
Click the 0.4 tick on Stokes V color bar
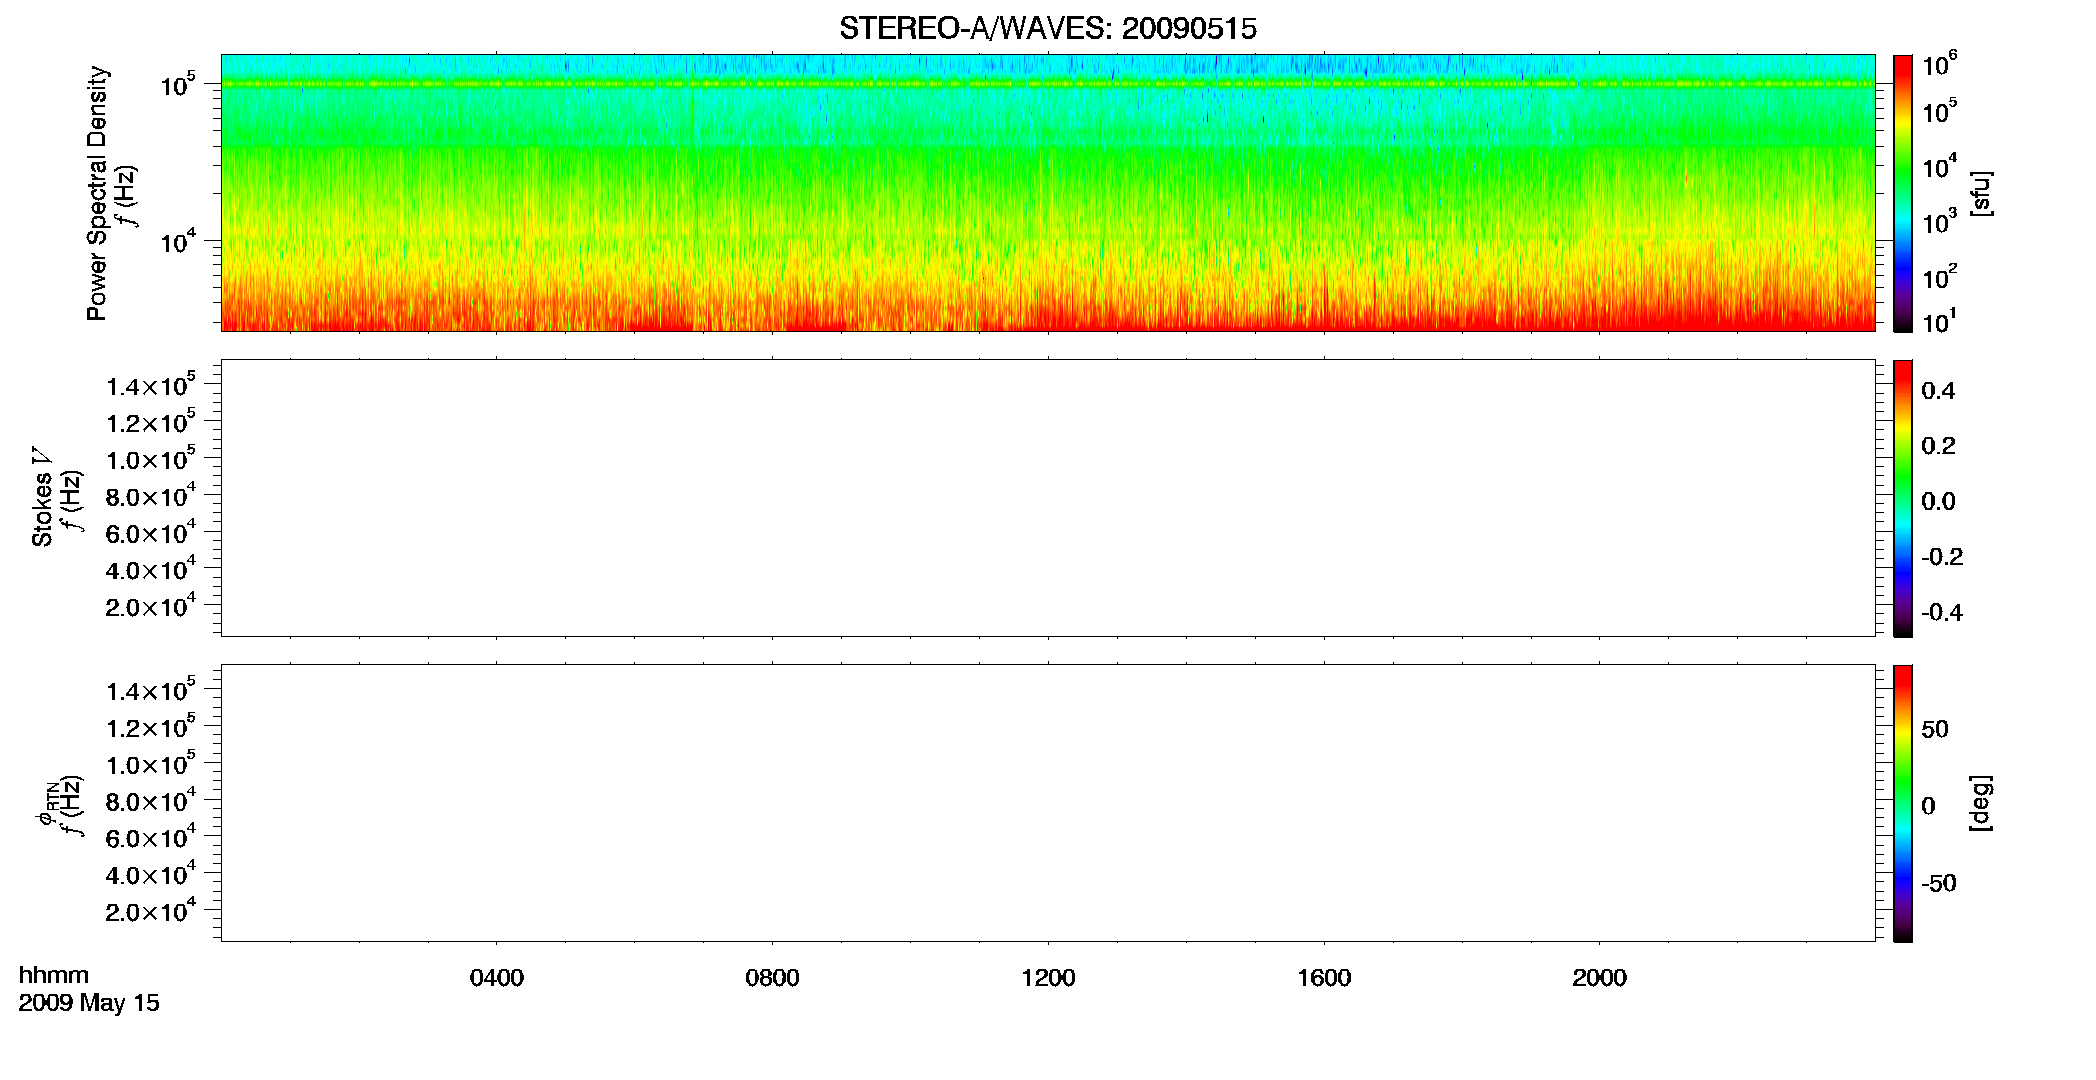[x=1938, y=391]
